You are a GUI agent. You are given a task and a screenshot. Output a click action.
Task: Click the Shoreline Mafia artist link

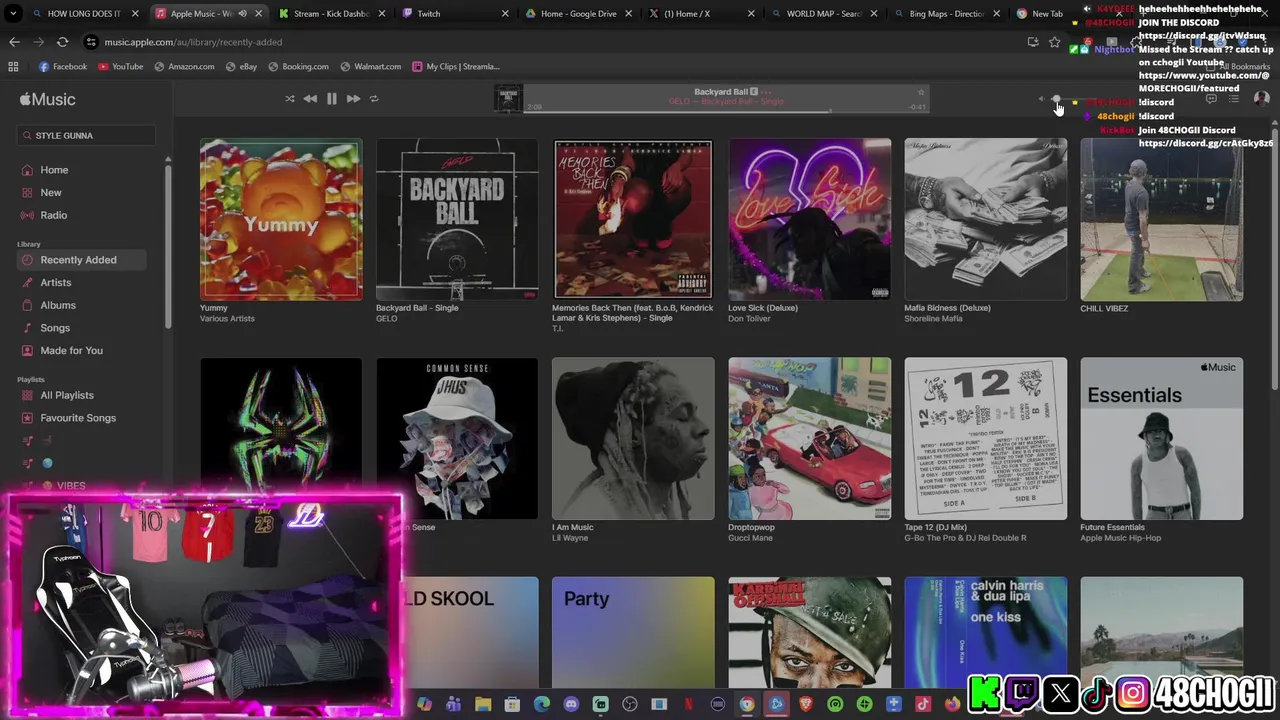click(933, 319)
